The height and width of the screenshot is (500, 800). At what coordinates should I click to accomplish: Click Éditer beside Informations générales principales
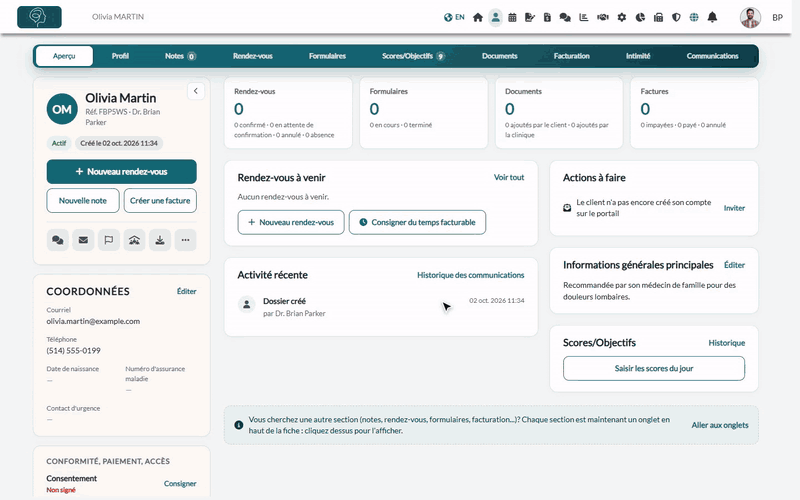[x=734, y=265]
